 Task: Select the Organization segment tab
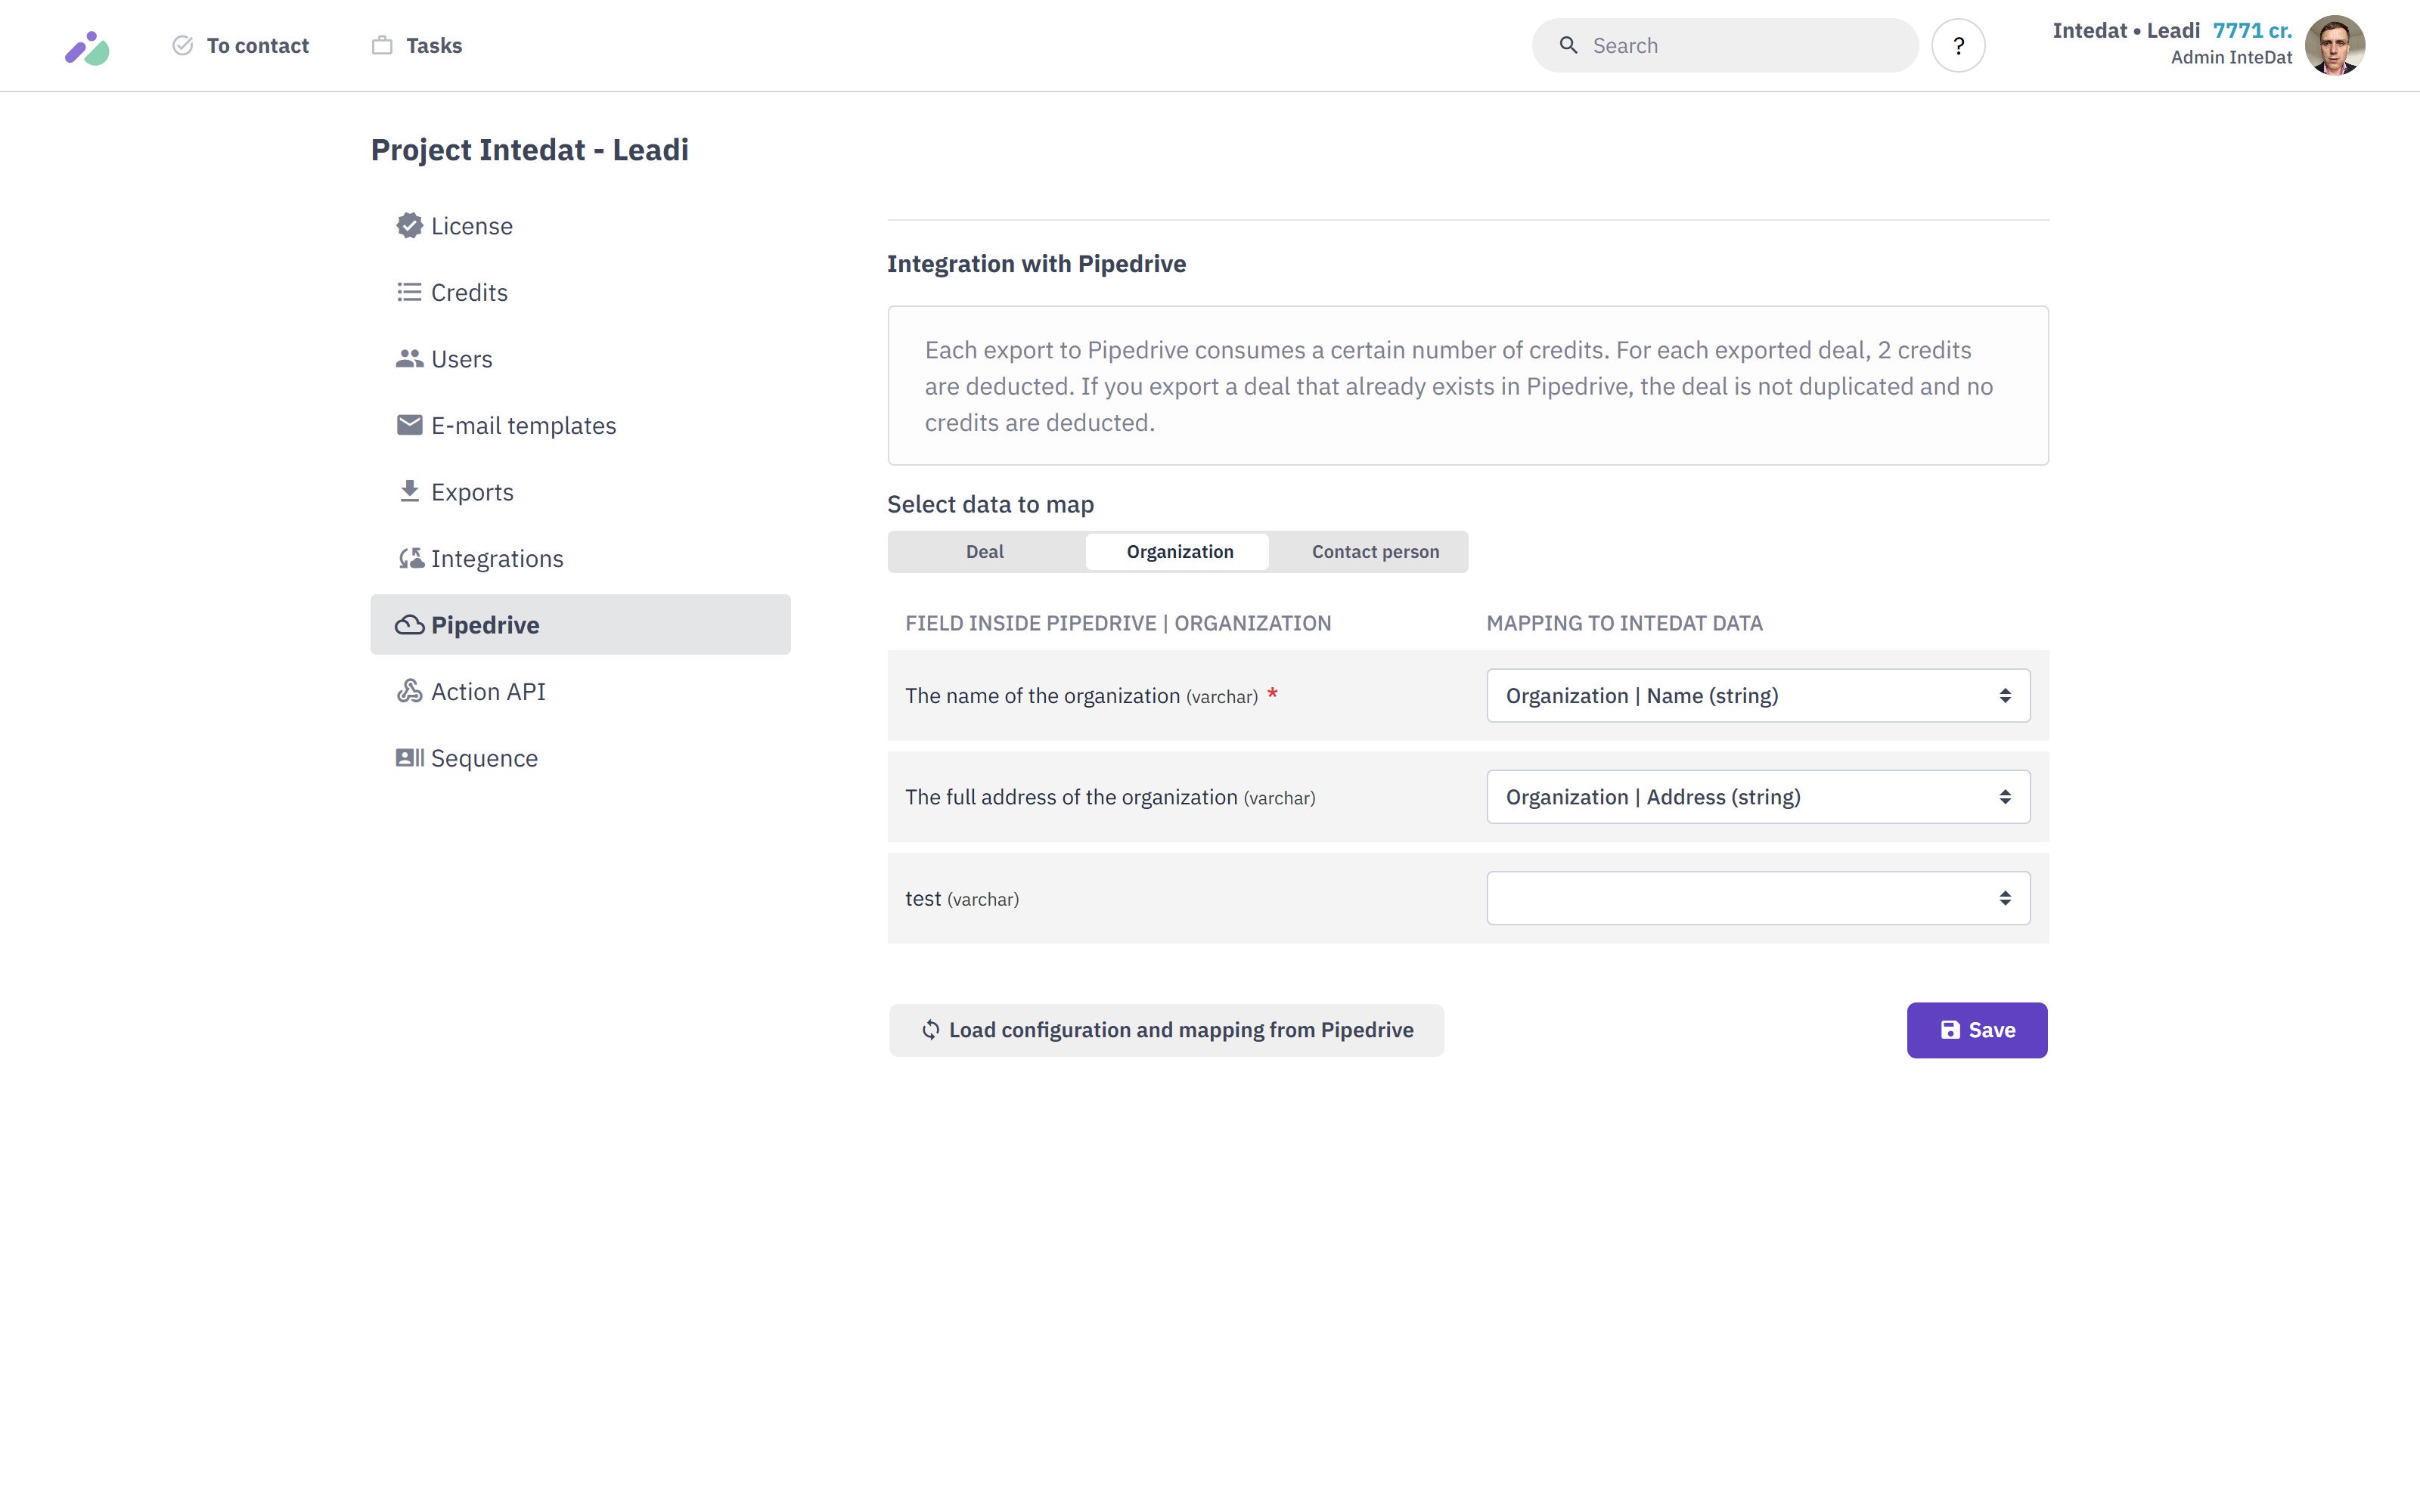(x=1179, y=552)
